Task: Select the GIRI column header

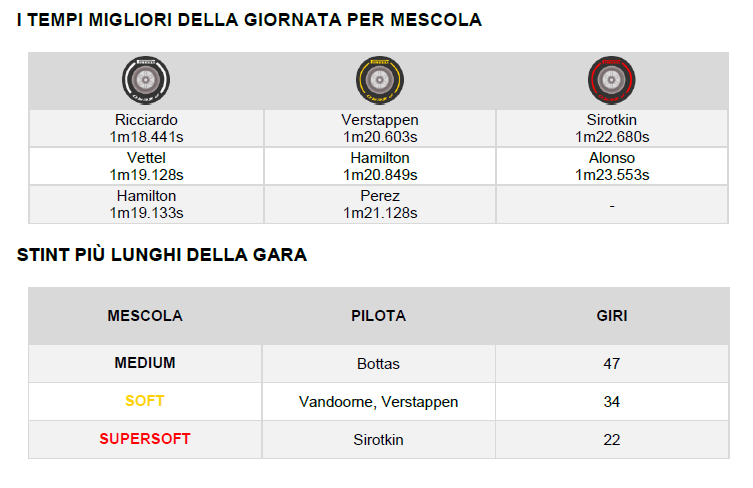Action: 611,316
